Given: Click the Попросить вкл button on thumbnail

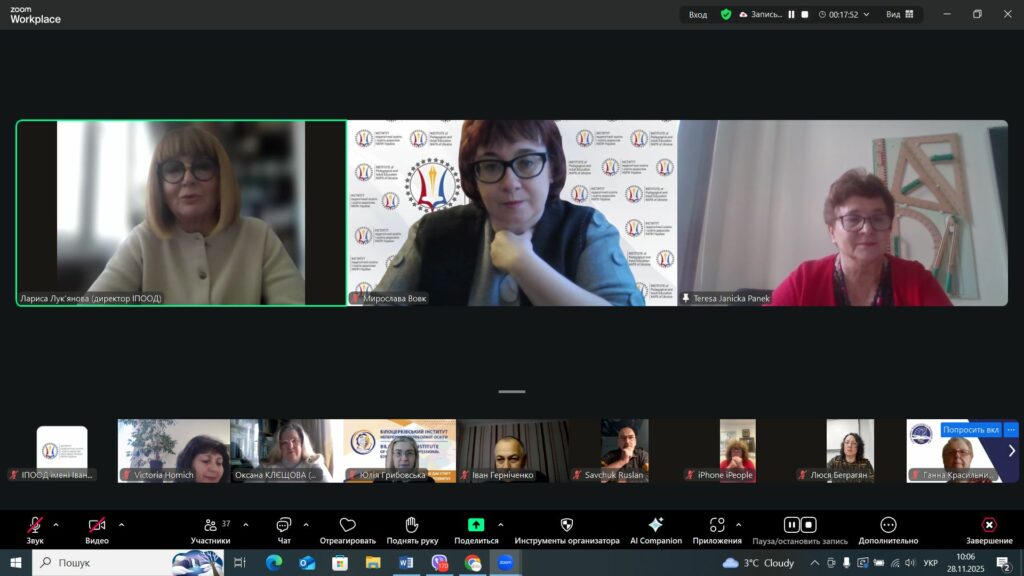Looking at the screenshot, I should click(x=971, y=430).
